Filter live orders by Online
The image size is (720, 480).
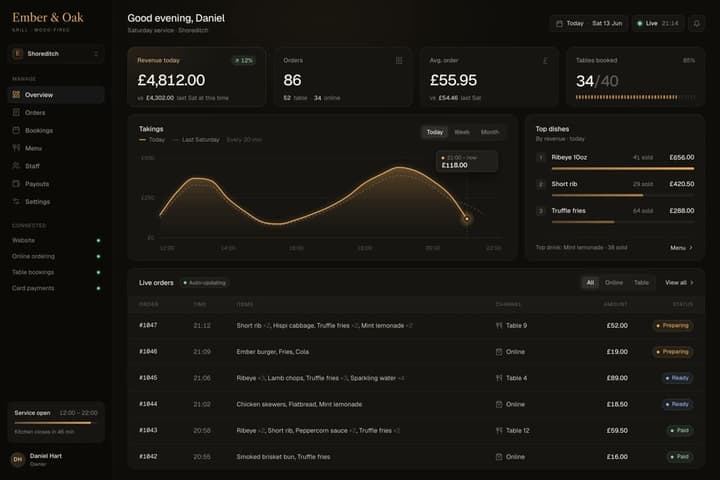[x=613, y=282]
